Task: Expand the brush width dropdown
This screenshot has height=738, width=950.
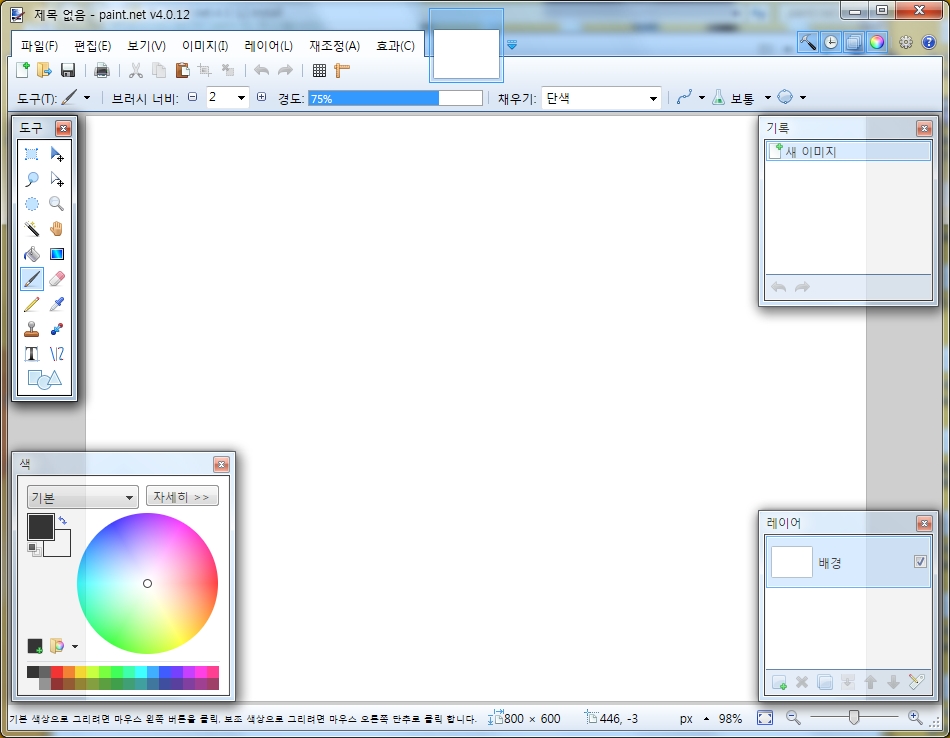Action: coord(241,98)
